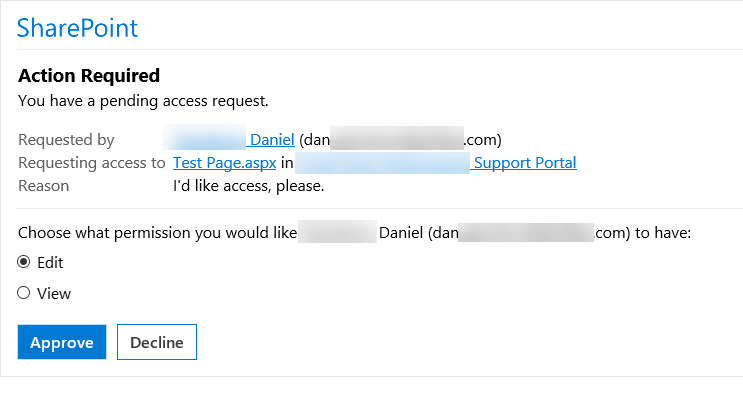Click the 'Requested by' field label
The image size is (743, 417).
click(66, 140)
